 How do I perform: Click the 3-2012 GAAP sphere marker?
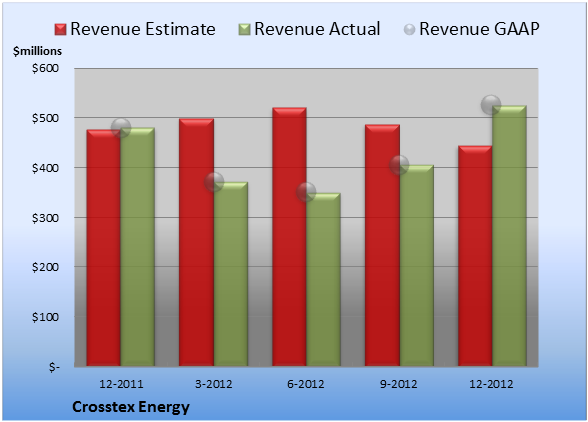tap(214, 182)
